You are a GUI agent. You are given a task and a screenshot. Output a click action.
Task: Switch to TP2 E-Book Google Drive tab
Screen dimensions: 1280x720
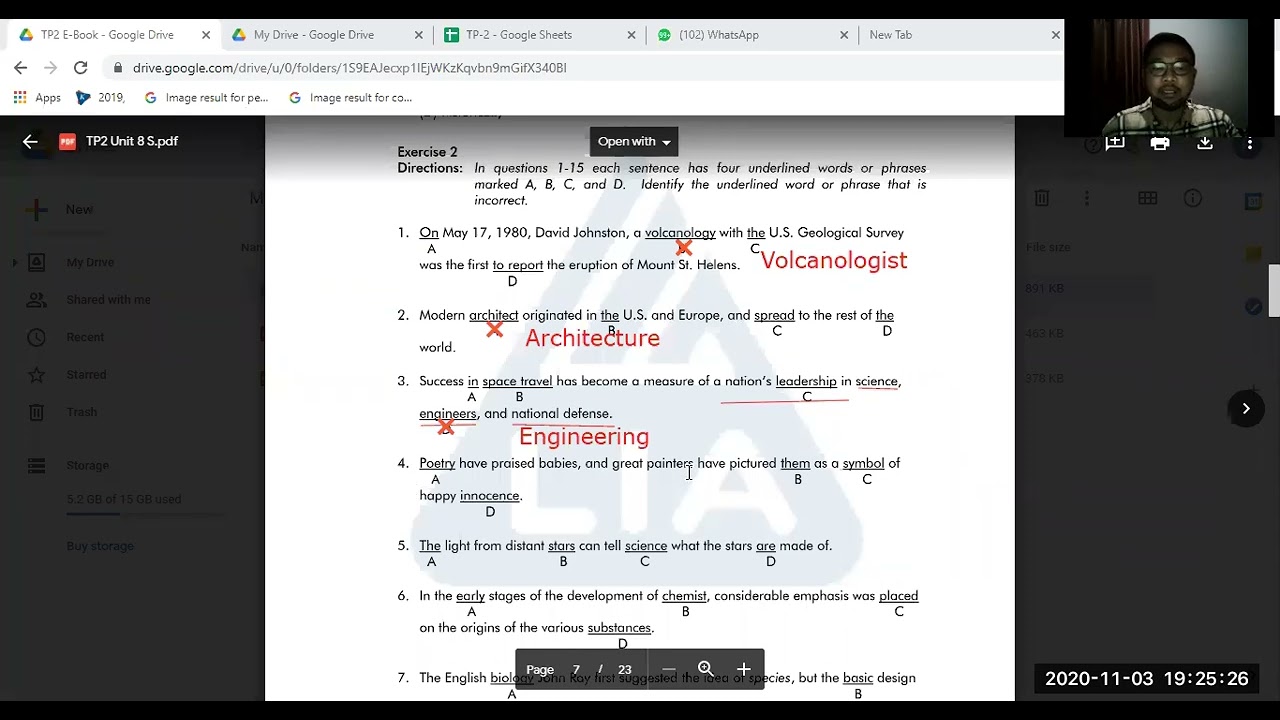click(107, 35)
